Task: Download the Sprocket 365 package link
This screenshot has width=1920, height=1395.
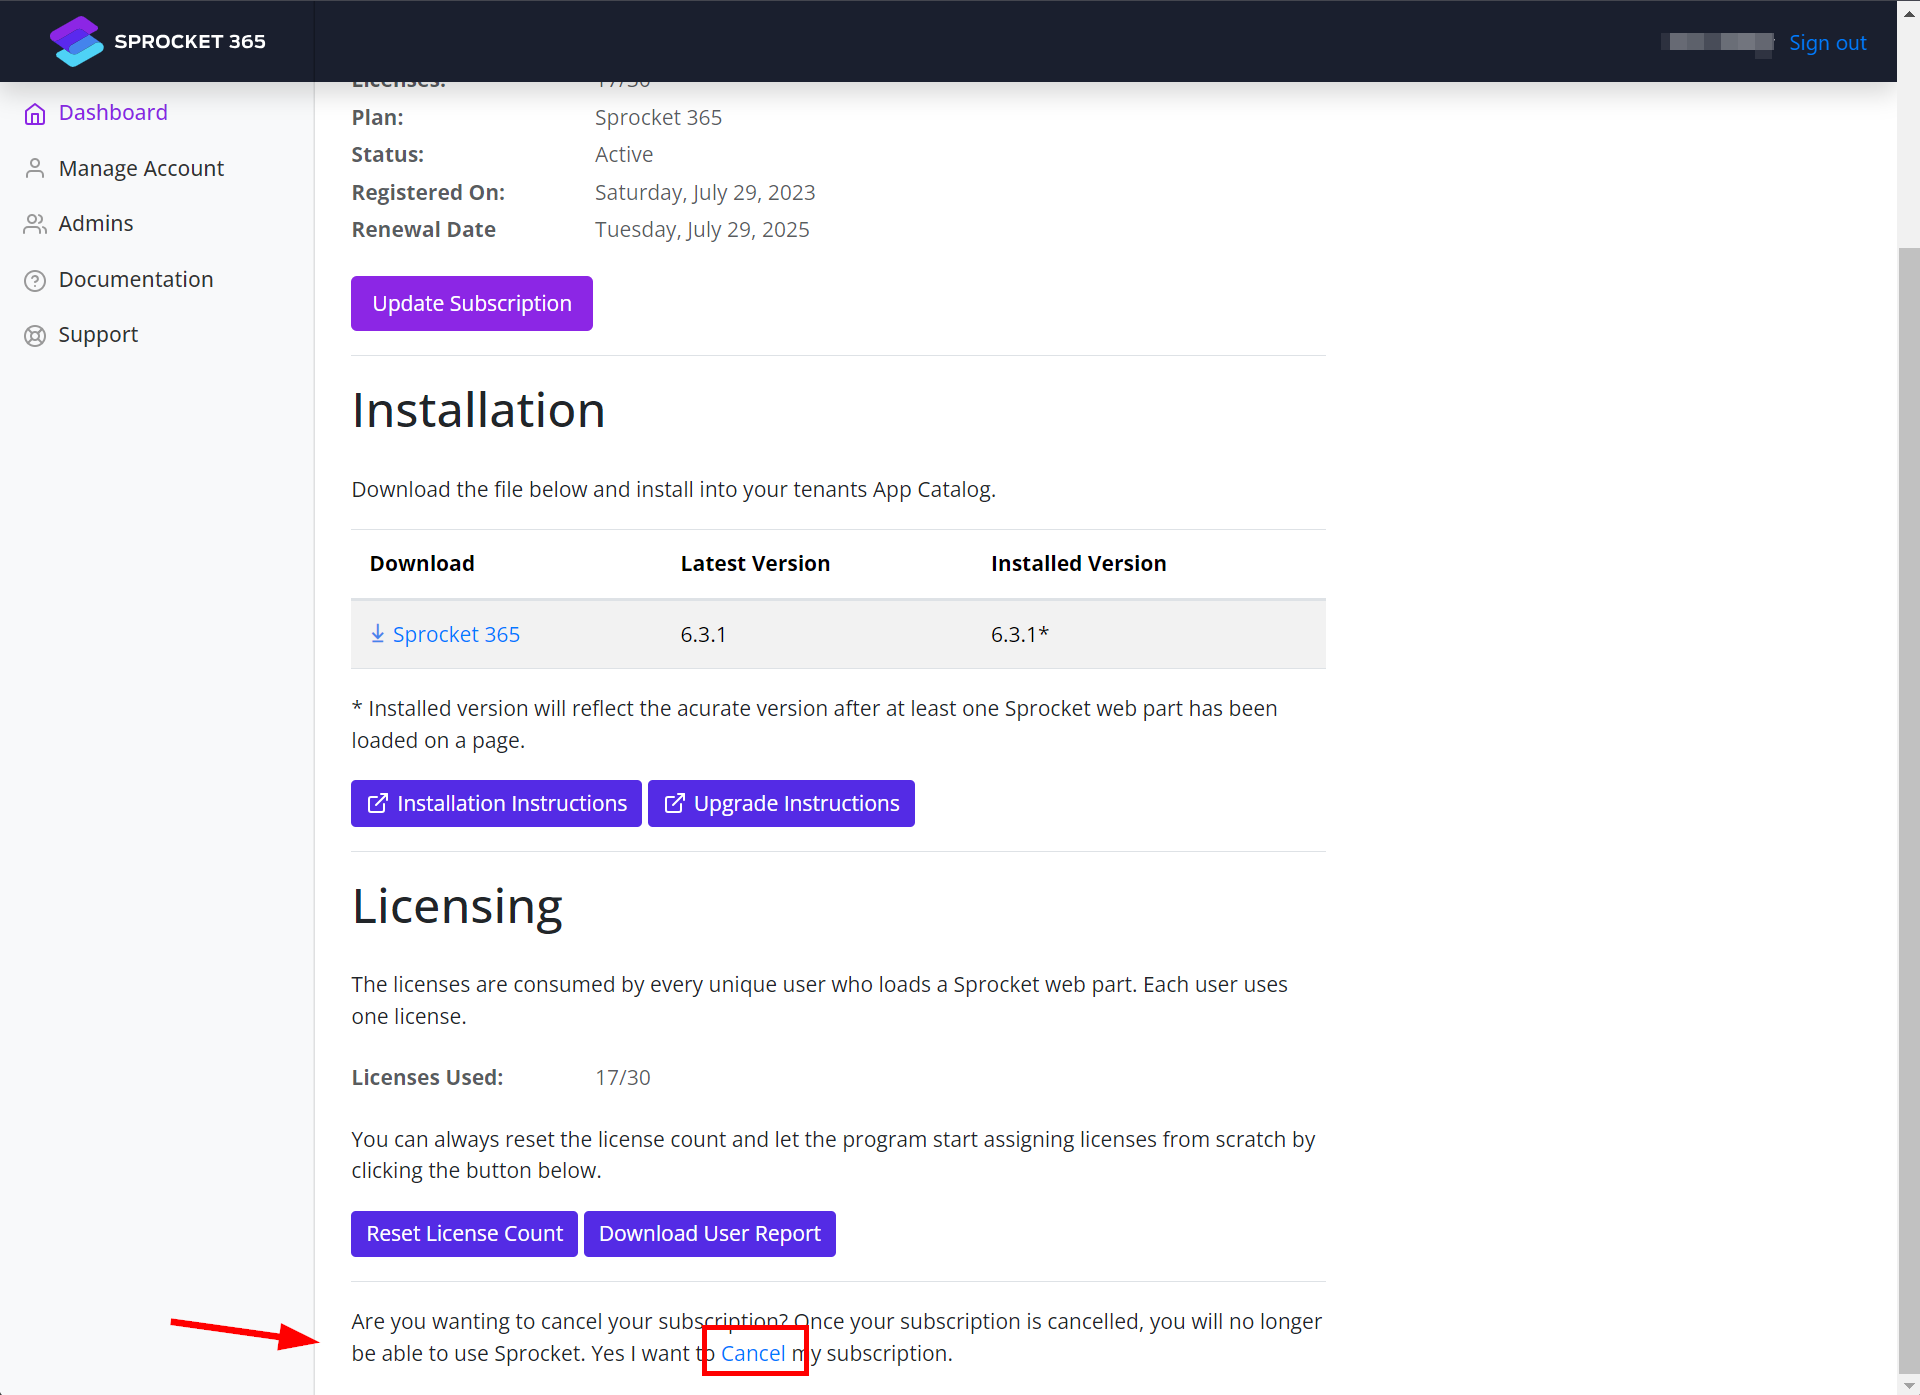Action: coord(456,635)
